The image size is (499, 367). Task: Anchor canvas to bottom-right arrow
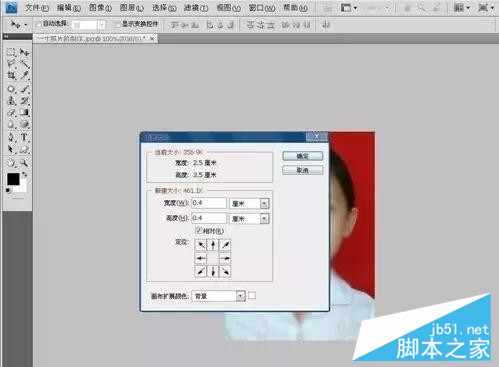(x=225, y=271)
